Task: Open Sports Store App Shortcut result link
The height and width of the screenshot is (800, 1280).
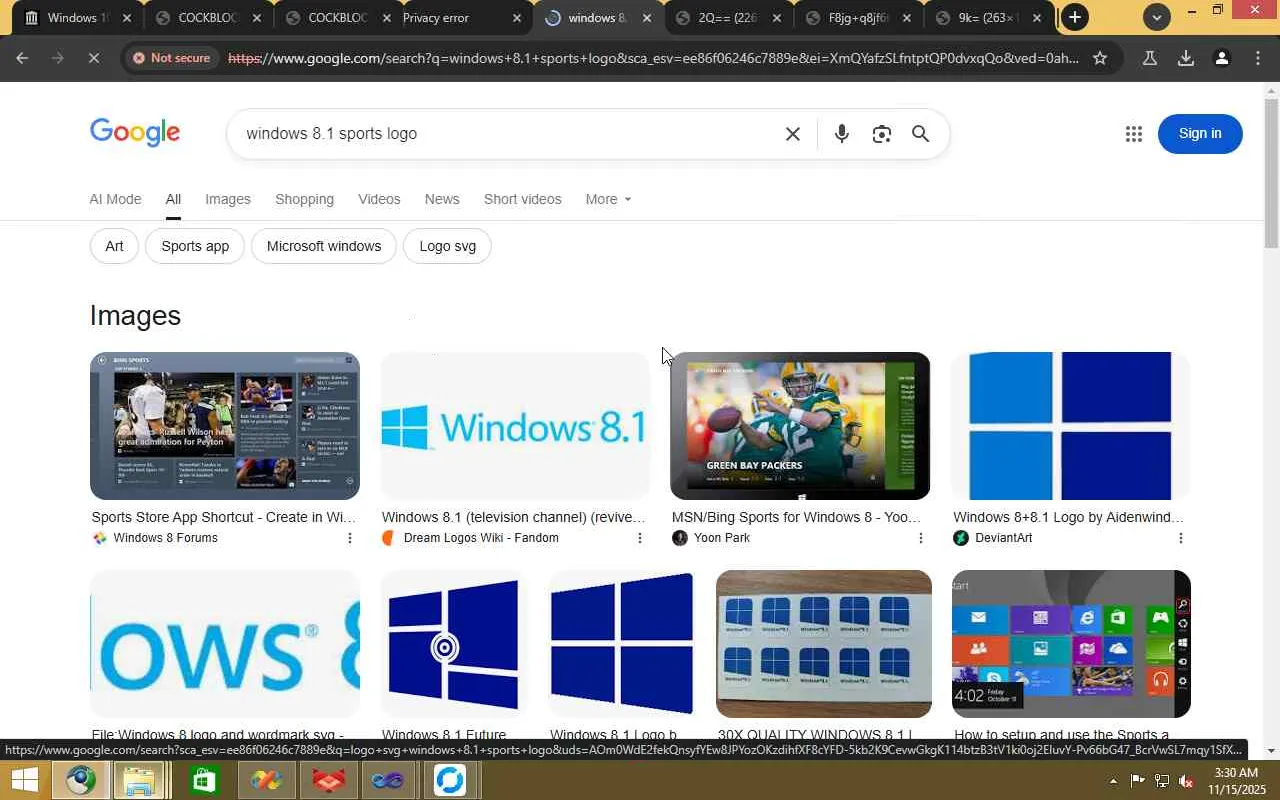Action: (224, 517)
